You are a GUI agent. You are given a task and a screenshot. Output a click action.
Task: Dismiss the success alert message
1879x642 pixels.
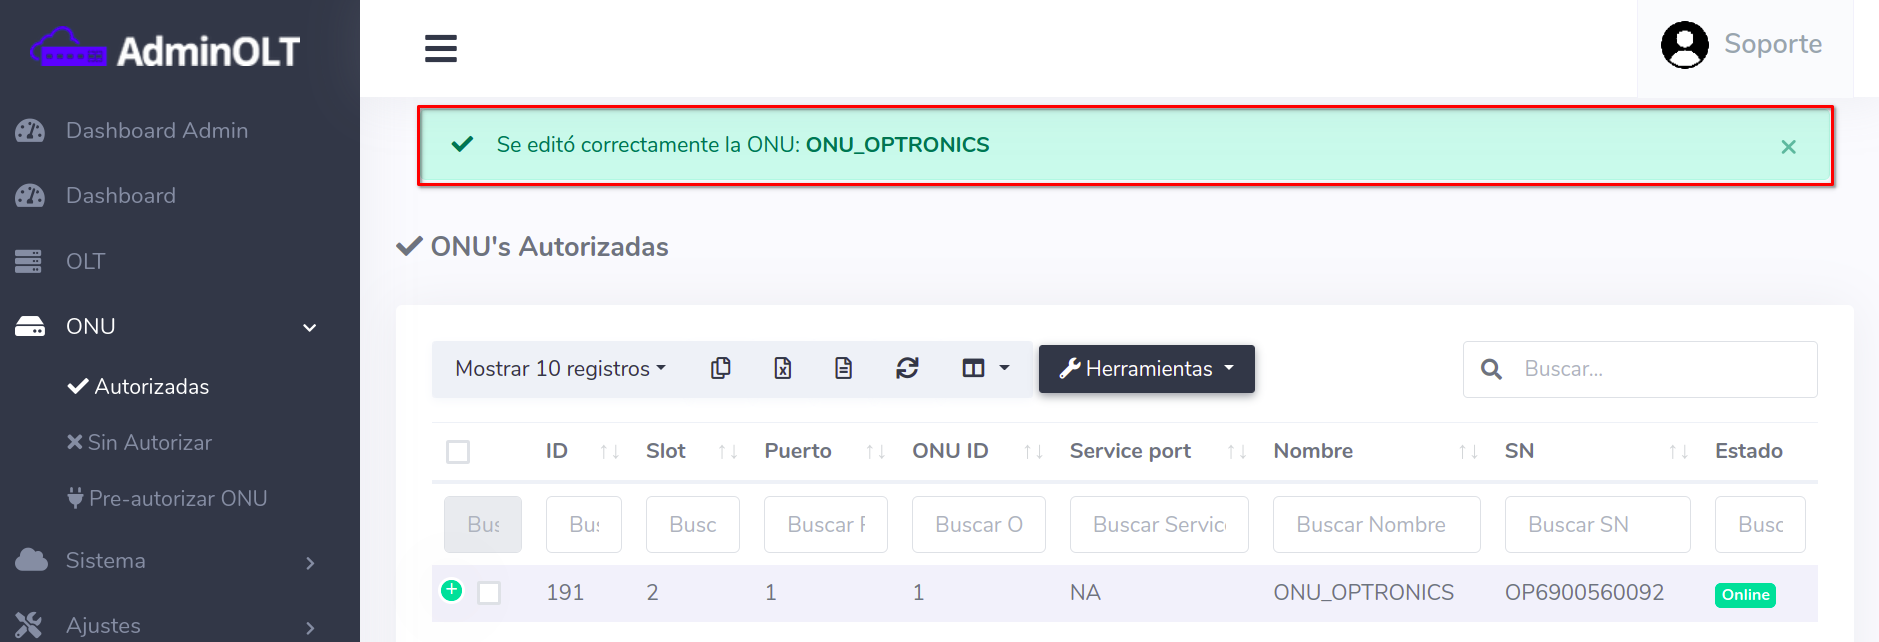1788,147
